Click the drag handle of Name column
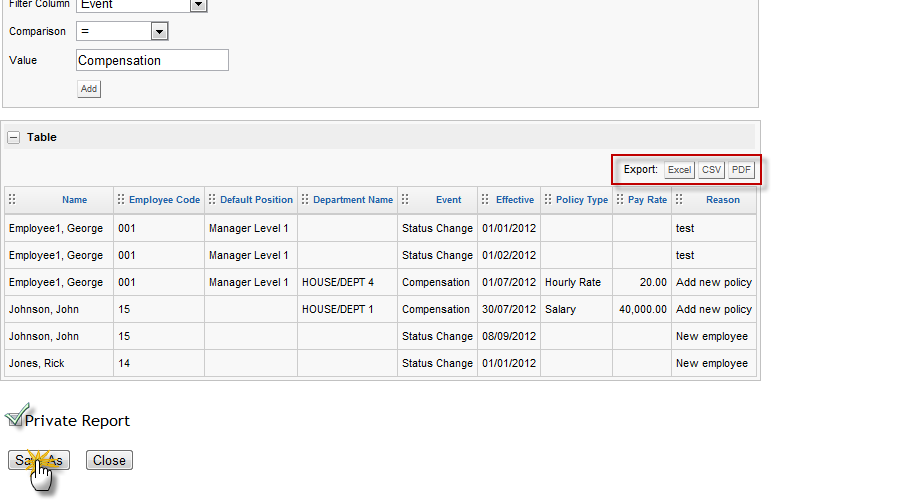 pyautogui.click(x=12, y=199)
